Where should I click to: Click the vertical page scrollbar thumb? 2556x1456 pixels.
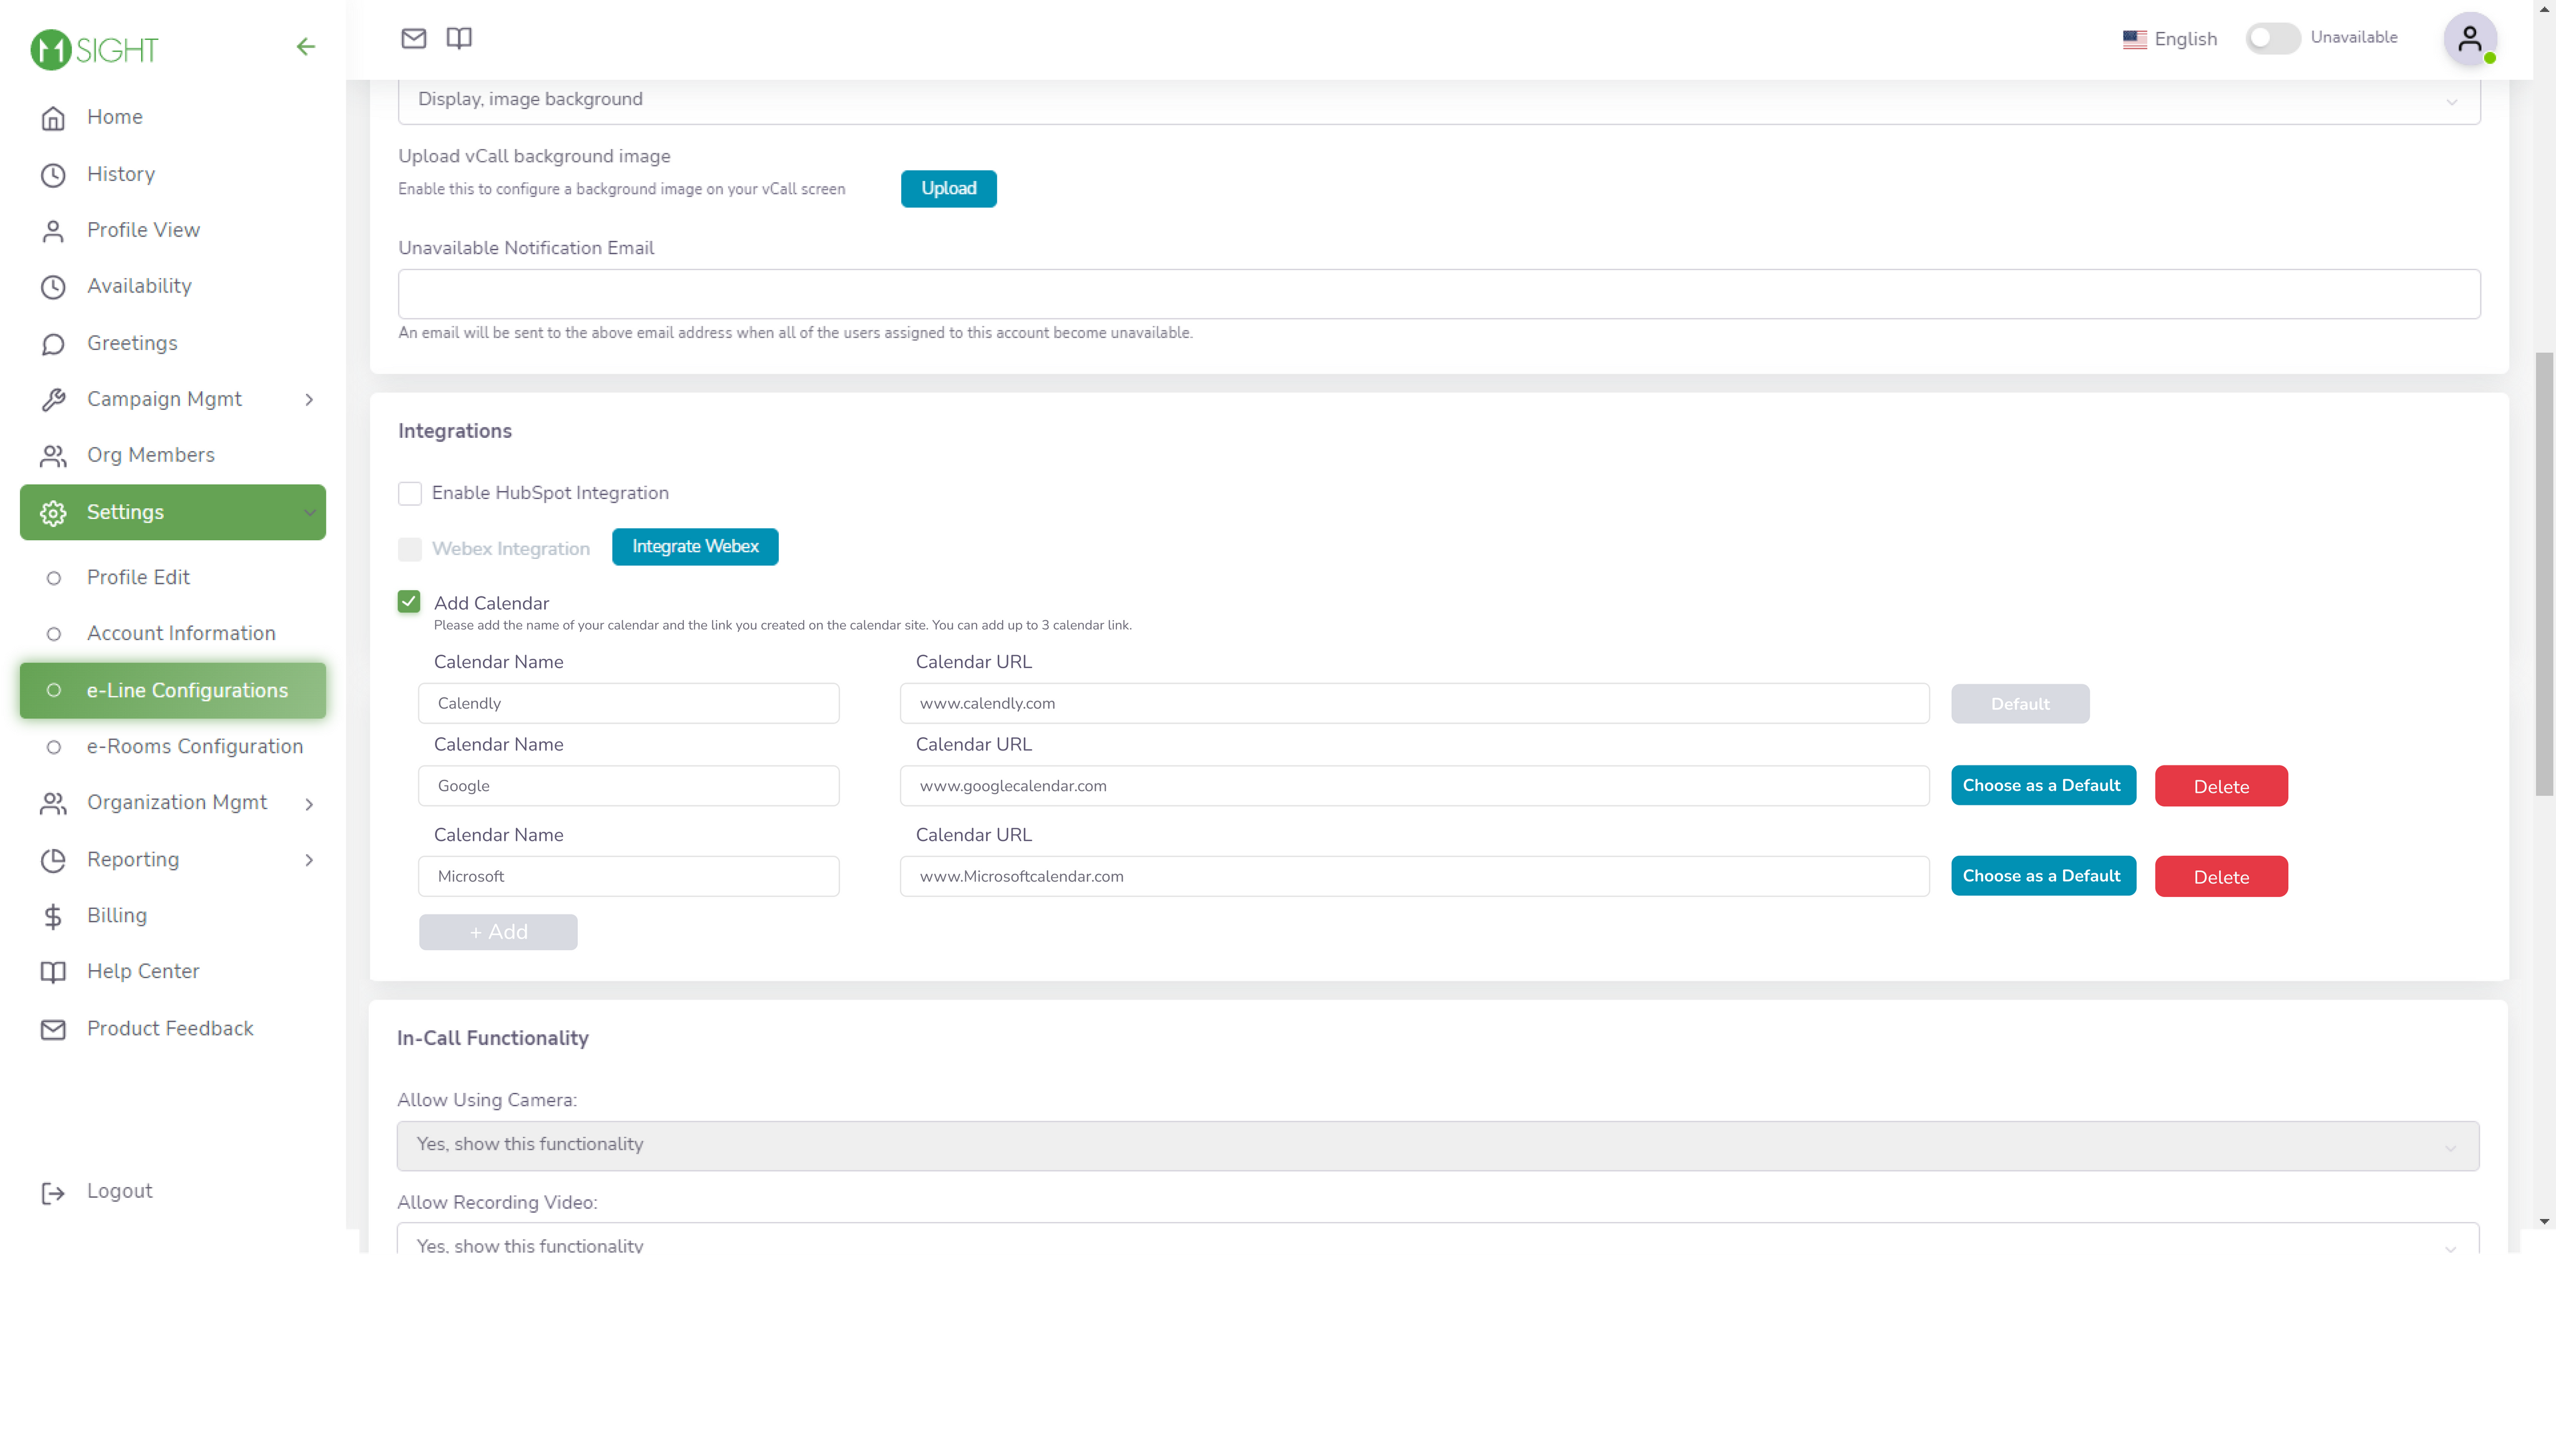point(2544,575)
